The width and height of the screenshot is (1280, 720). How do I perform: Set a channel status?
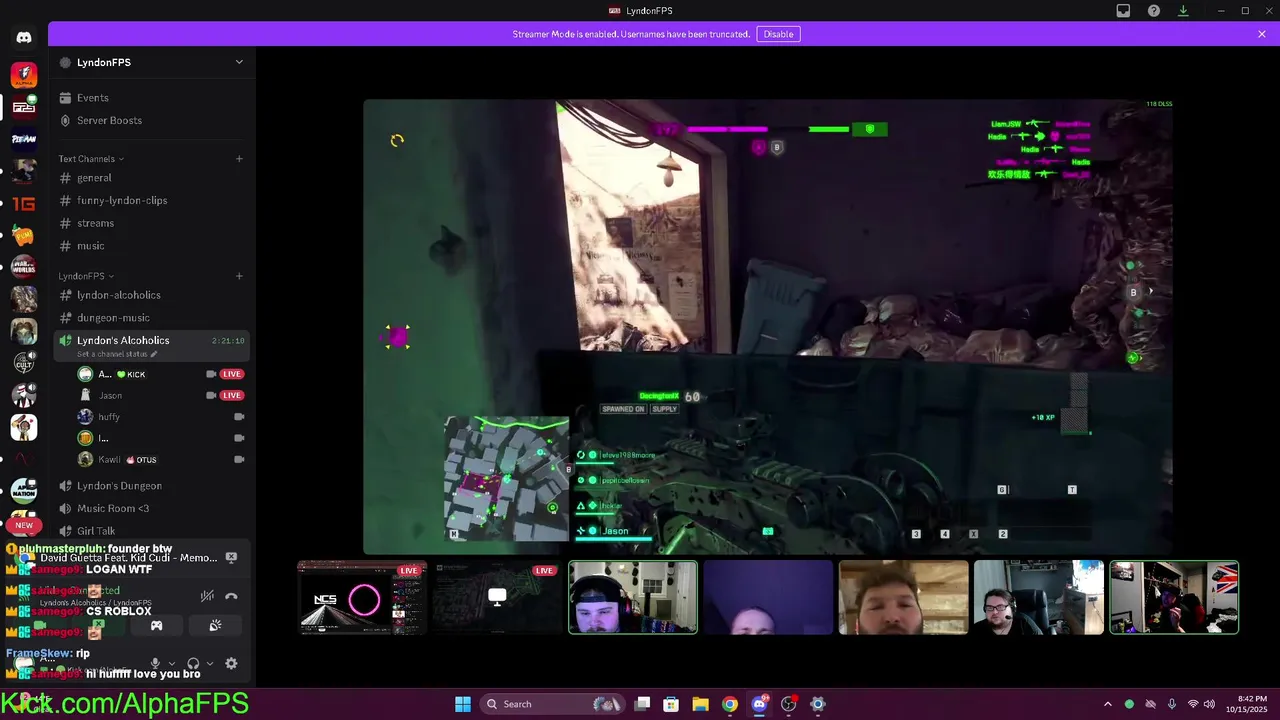117,354
